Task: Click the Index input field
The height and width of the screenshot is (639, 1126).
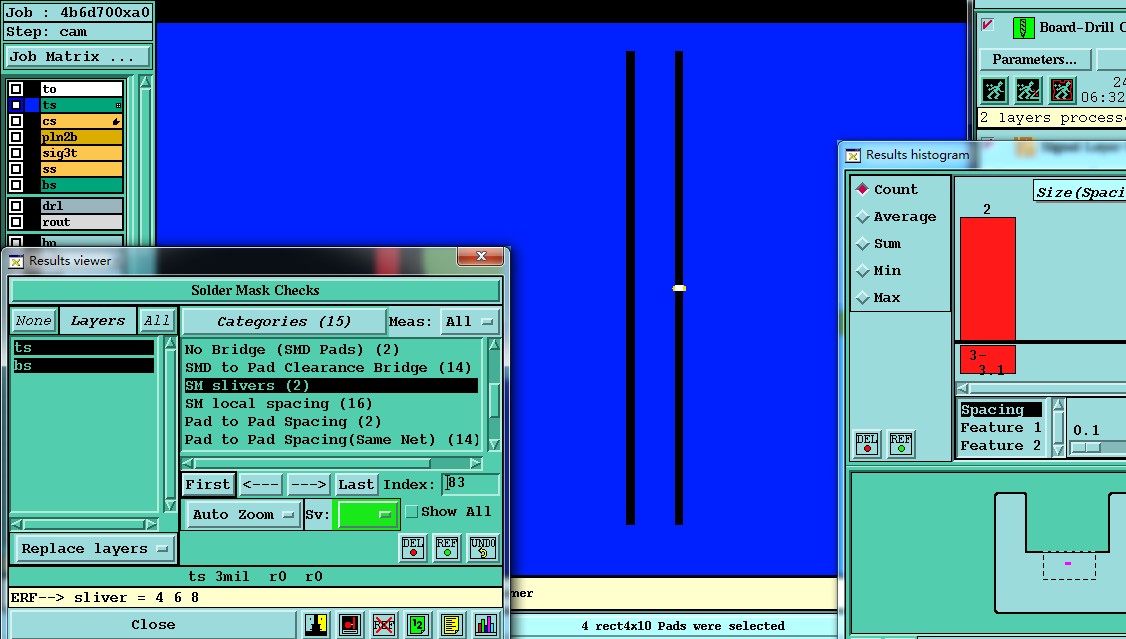Action: point(470,484)
